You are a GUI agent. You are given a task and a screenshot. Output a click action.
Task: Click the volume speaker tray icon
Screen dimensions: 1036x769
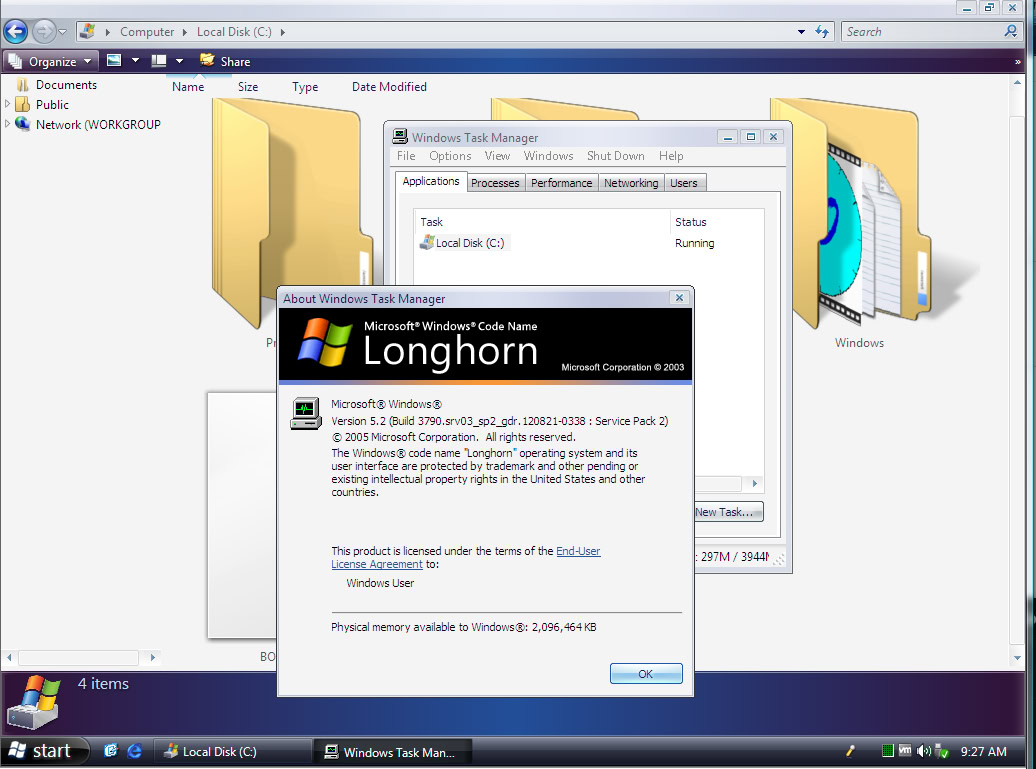click(923, 751)
